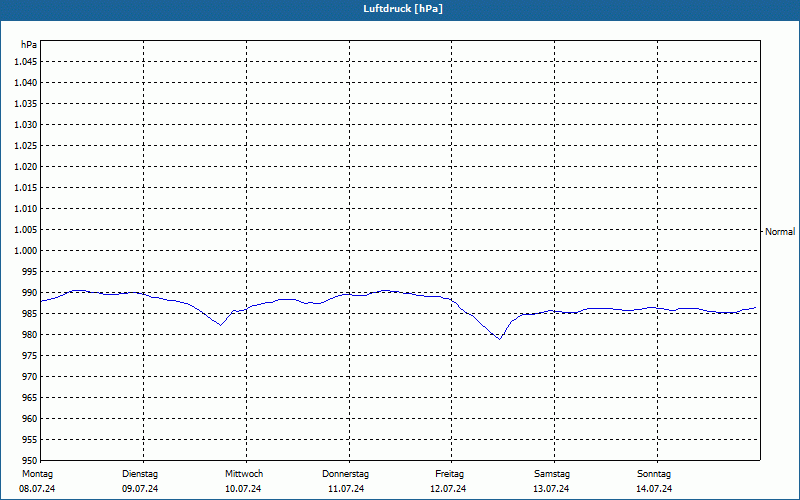
Task: Click the 960 axis value
Action: (30, 418)
